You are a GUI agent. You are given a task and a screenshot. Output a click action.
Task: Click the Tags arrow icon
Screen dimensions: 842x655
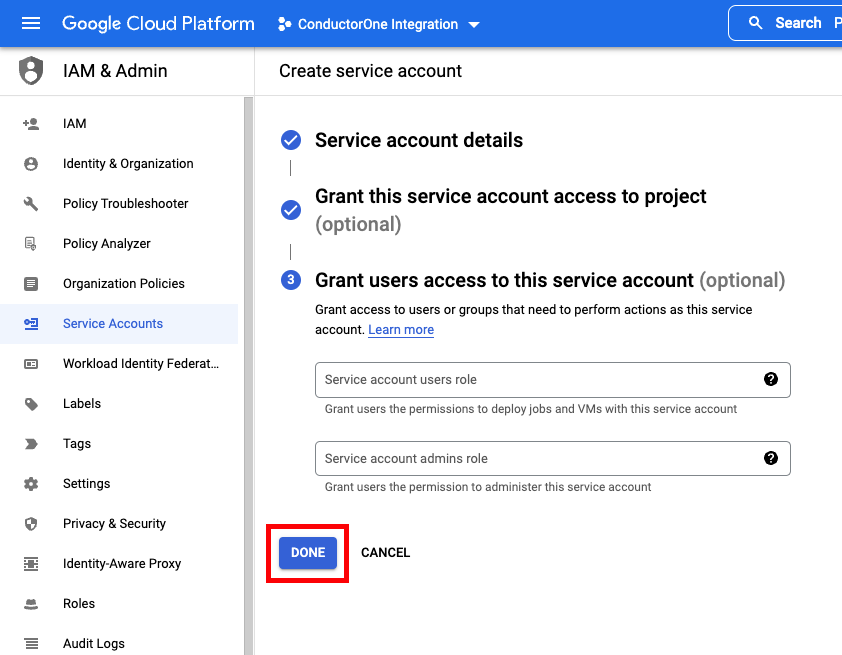tap(31, 444)
